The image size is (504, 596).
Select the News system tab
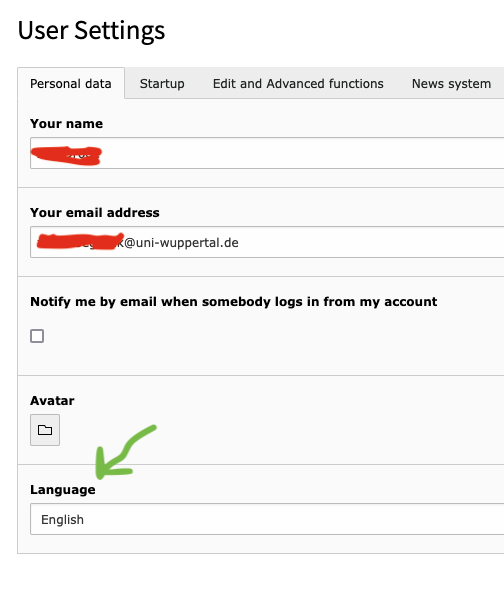pyautogui.click(x=451, y=84)
